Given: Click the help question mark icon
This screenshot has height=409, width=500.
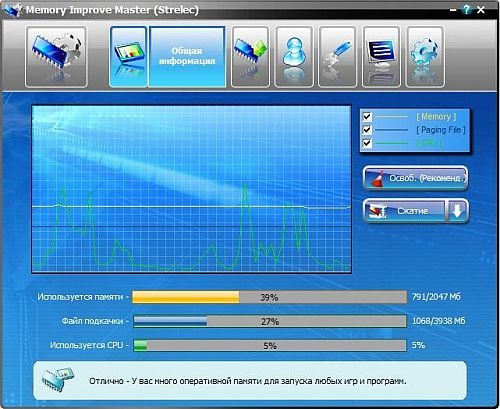Looking at the screenshot, I should (466, 10).
